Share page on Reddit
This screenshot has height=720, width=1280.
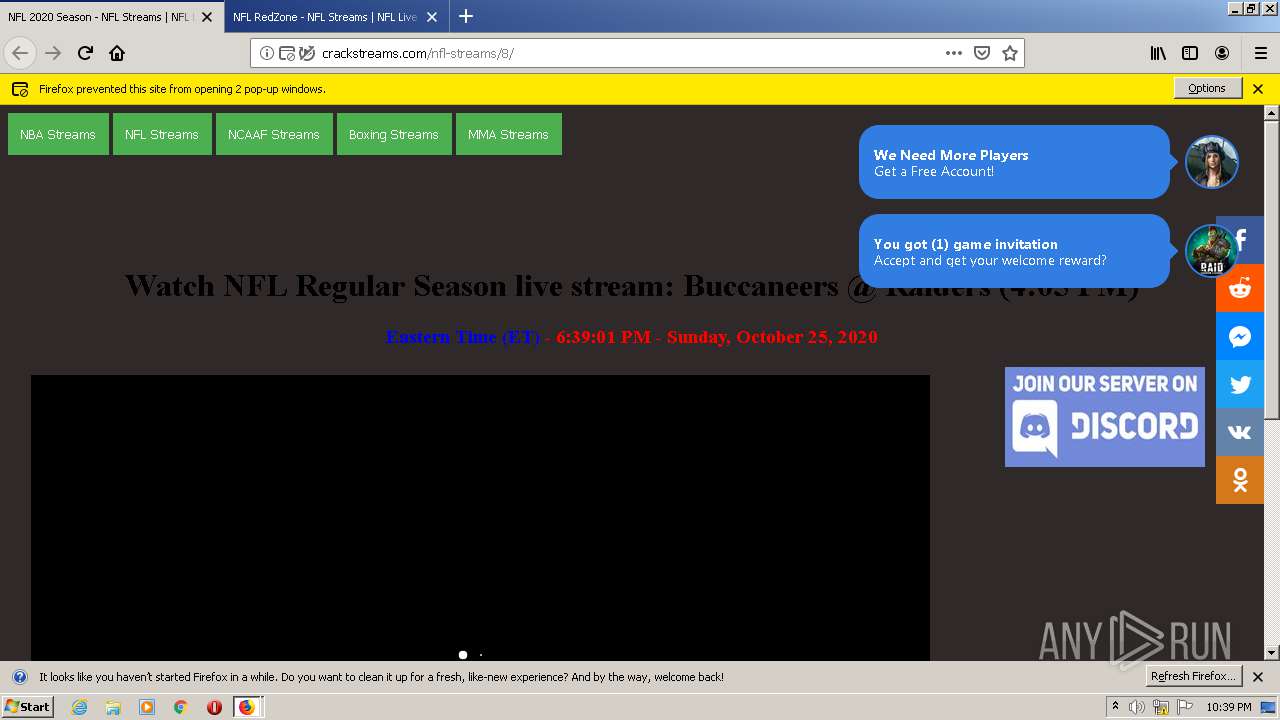(1240, 288)
